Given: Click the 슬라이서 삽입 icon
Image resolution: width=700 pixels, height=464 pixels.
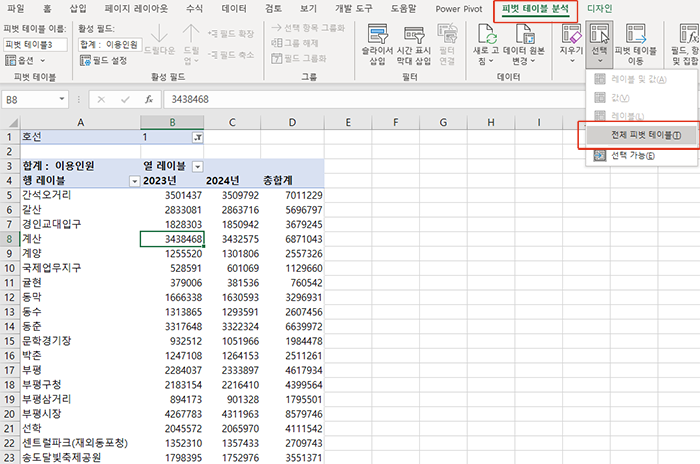Looking at the screenshot, I should point(378,34).
